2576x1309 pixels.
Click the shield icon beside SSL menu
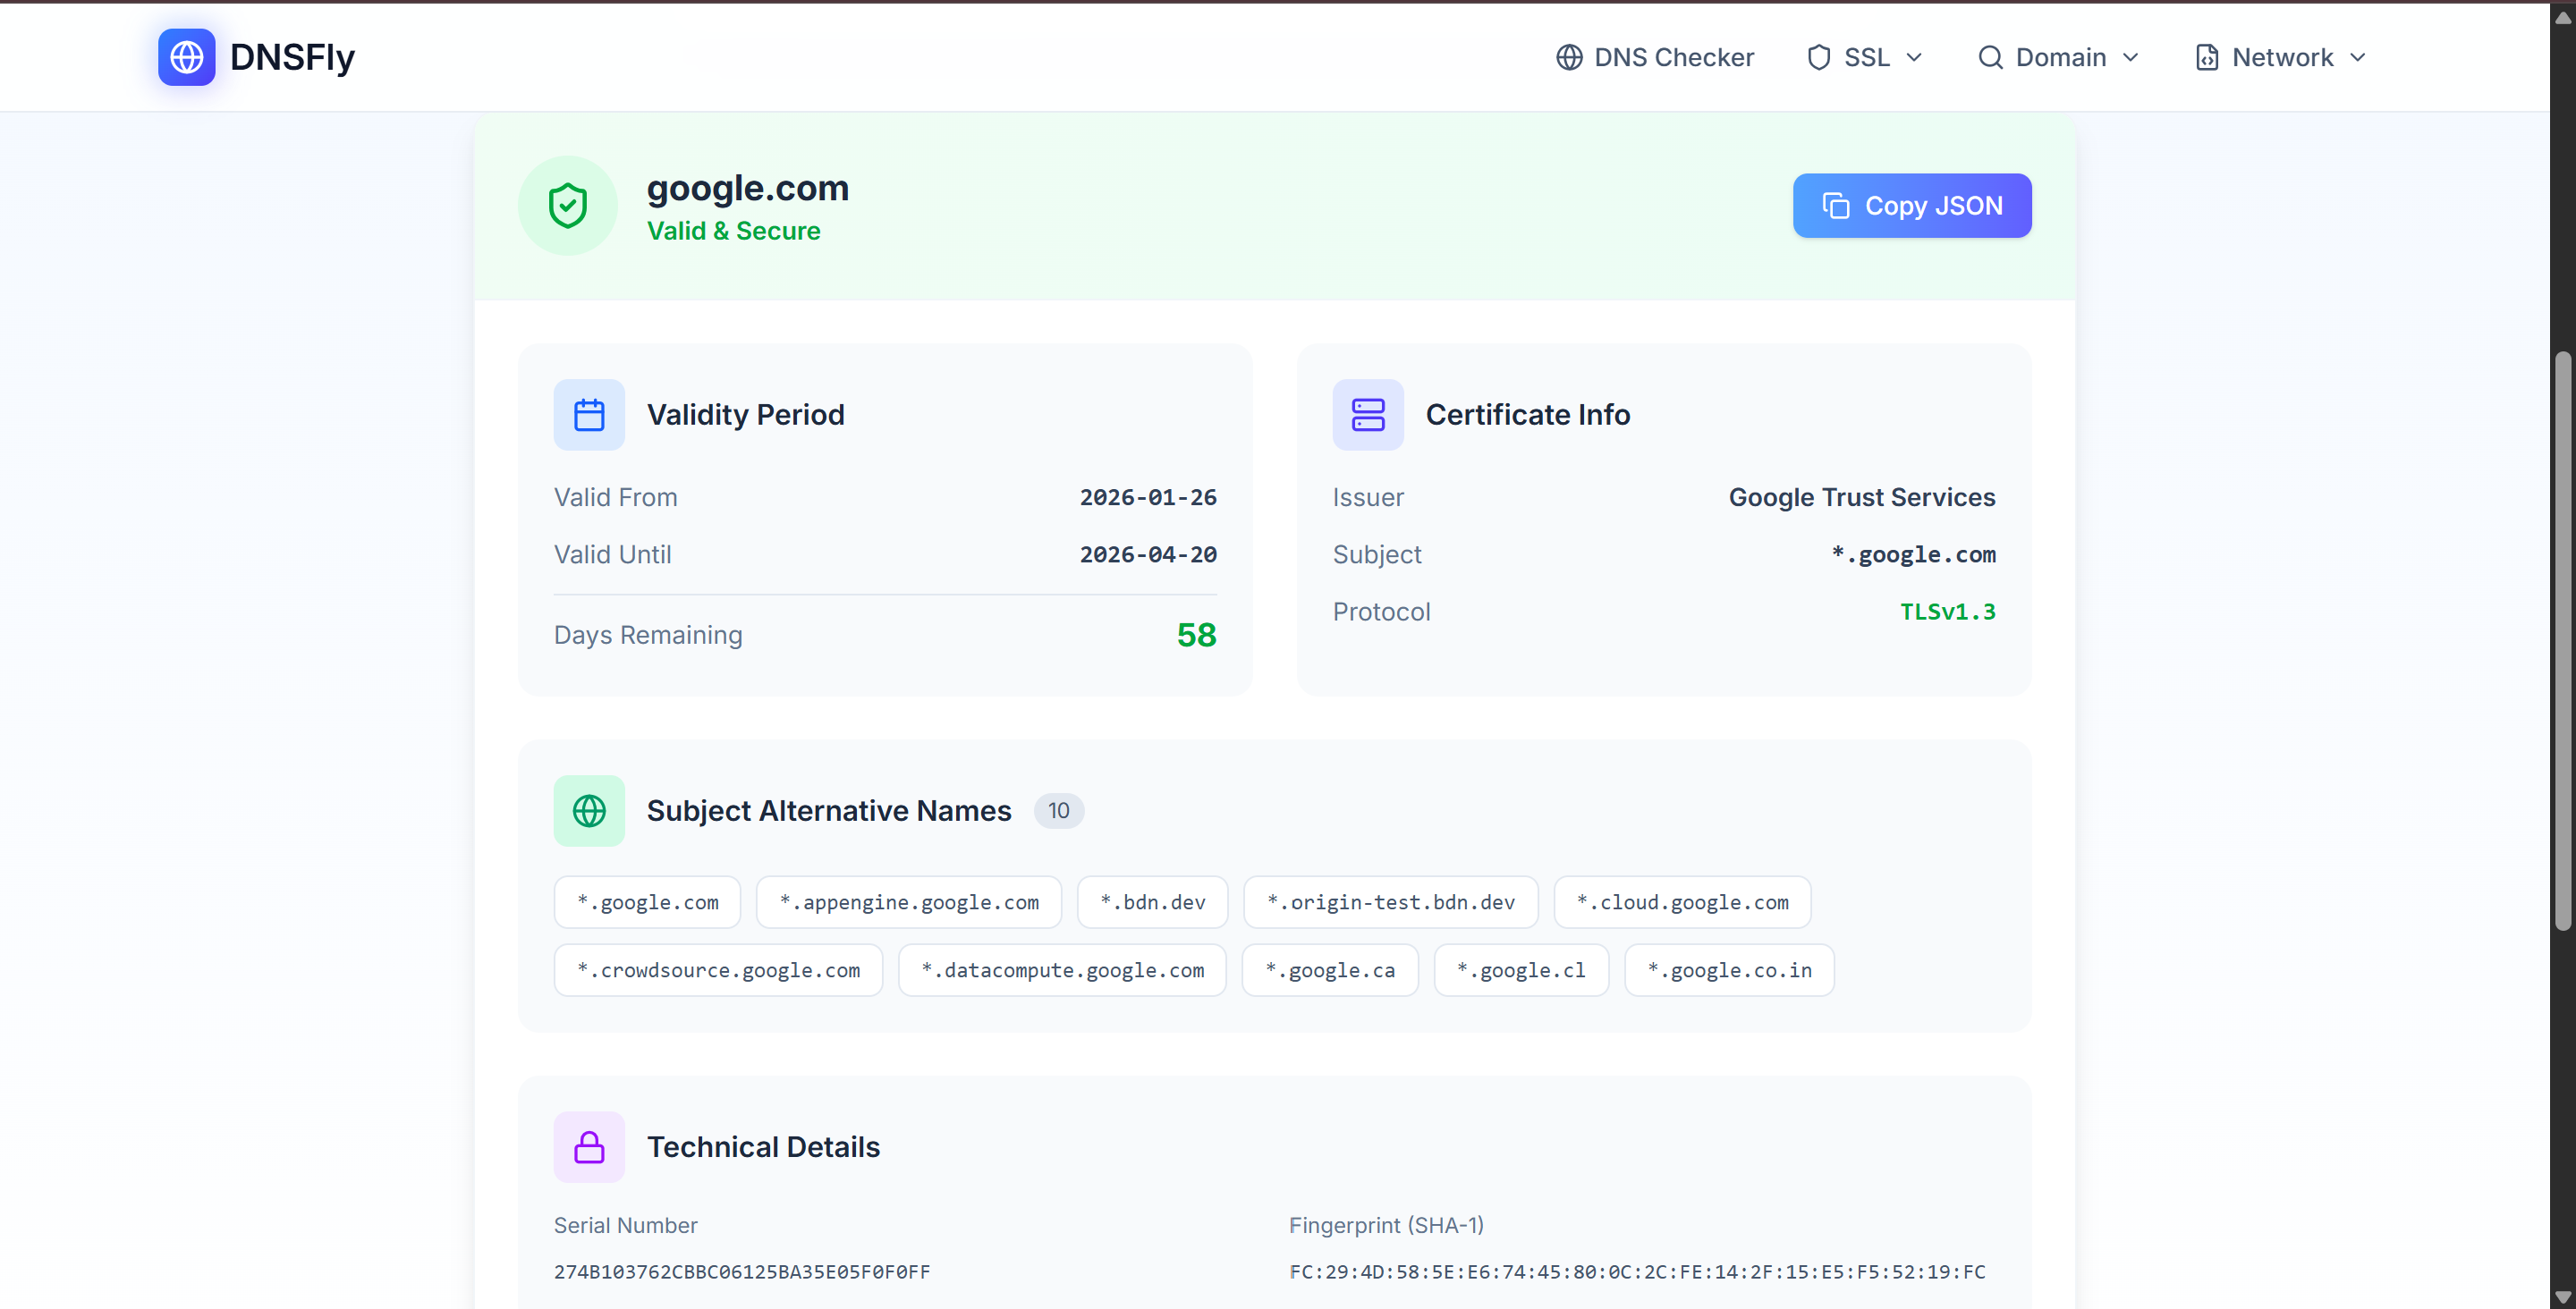point(1820,57)
